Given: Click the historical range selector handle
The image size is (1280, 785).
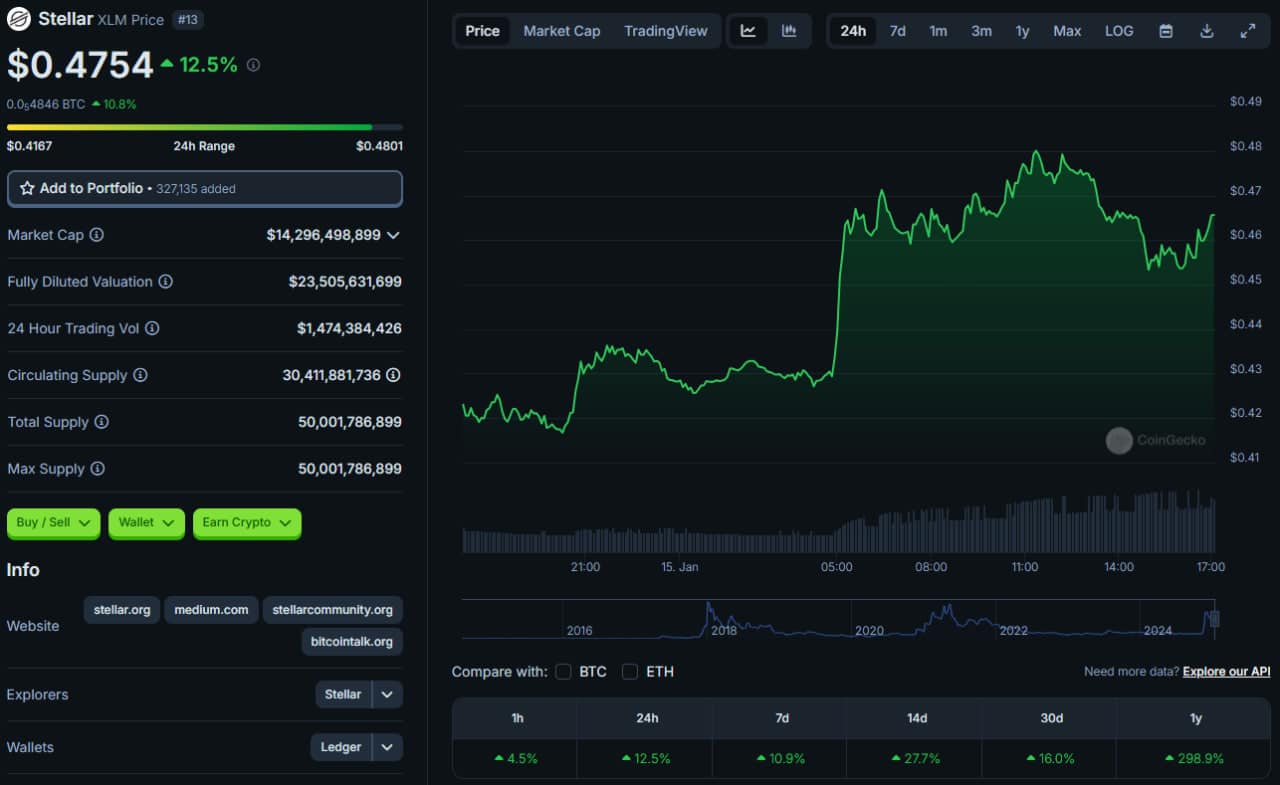Looking at the screenshot, I should click(1215, 619).
